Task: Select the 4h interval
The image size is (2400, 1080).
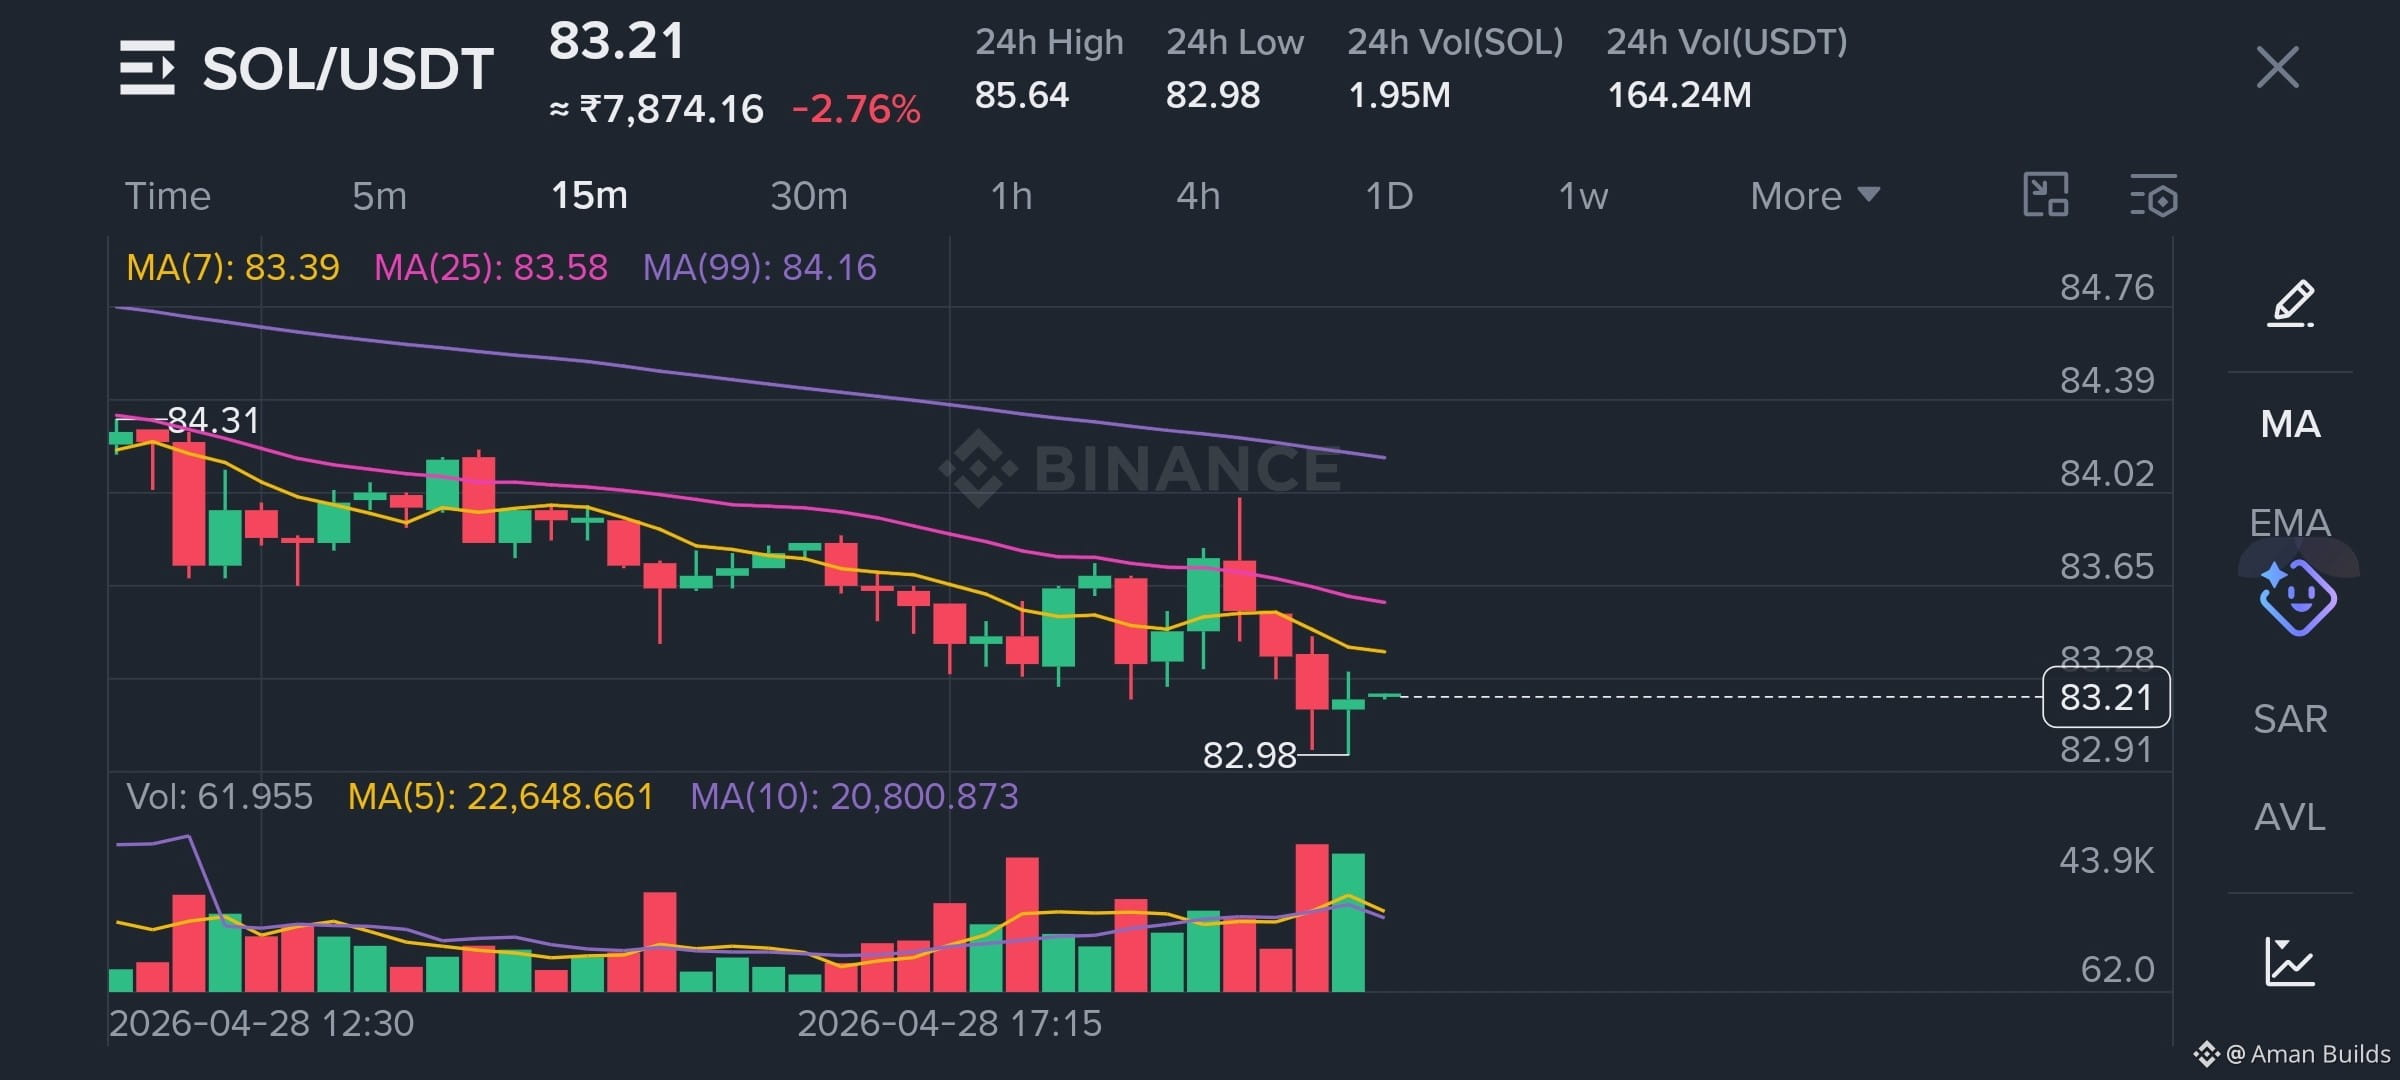Action: 1198,196
